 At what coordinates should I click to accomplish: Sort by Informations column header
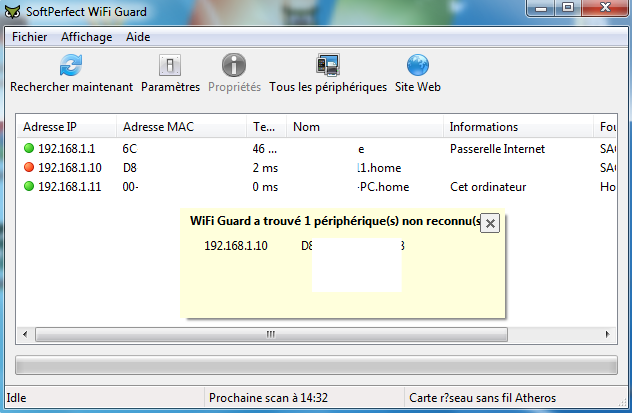[x=518, y=127]
